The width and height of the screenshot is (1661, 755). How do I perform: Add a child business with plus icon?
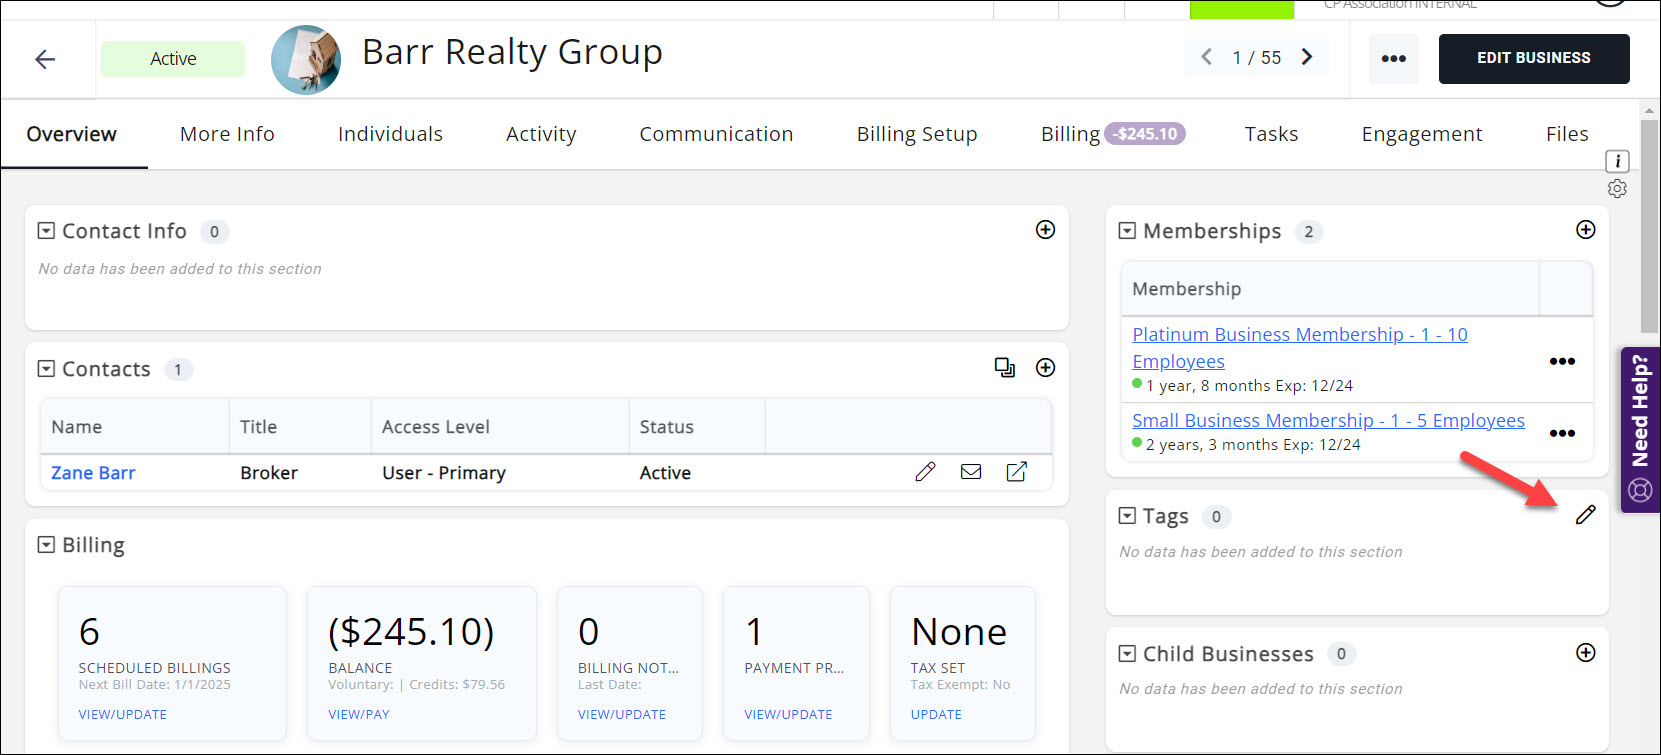tap(1585, 653)
